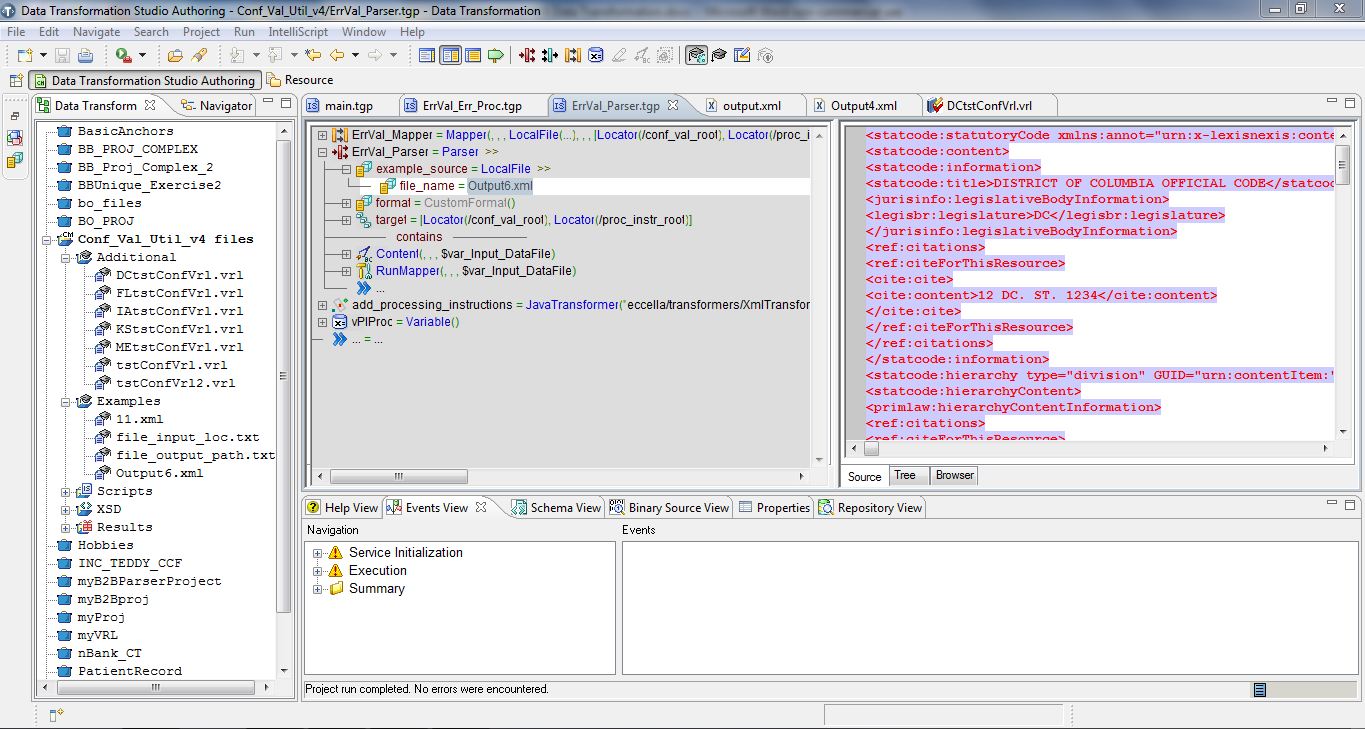Image resolution: width=1365 pixels, height=729 pixels.
Task: Click the Print toolbar icon
Action: (85, 56)
